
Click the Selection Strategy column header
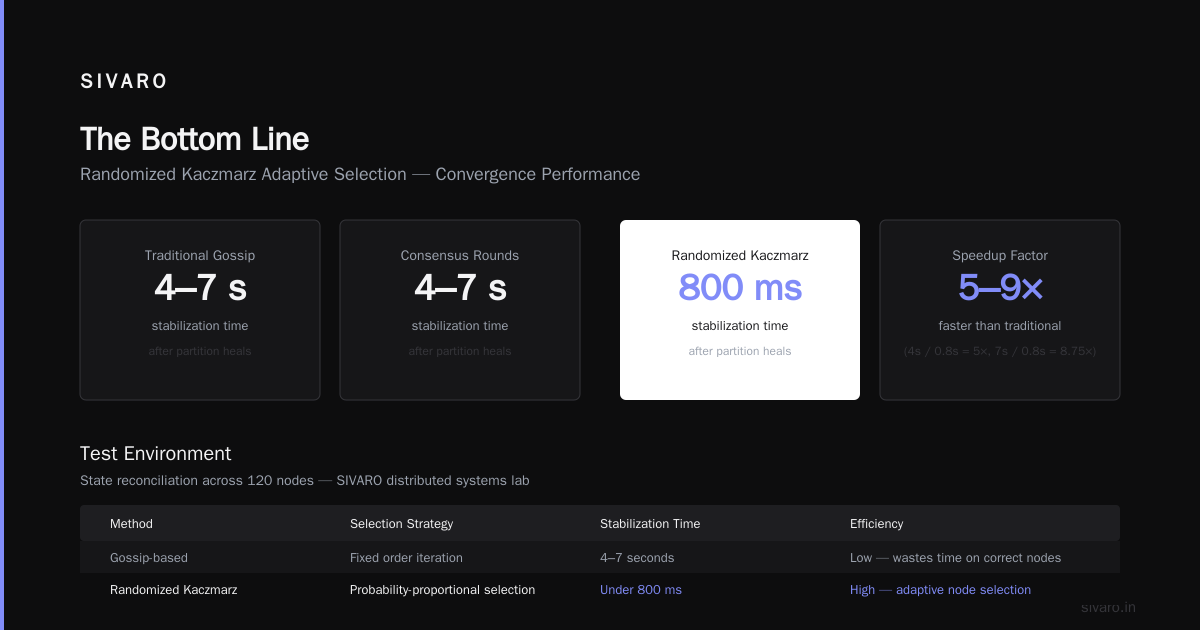401,524
